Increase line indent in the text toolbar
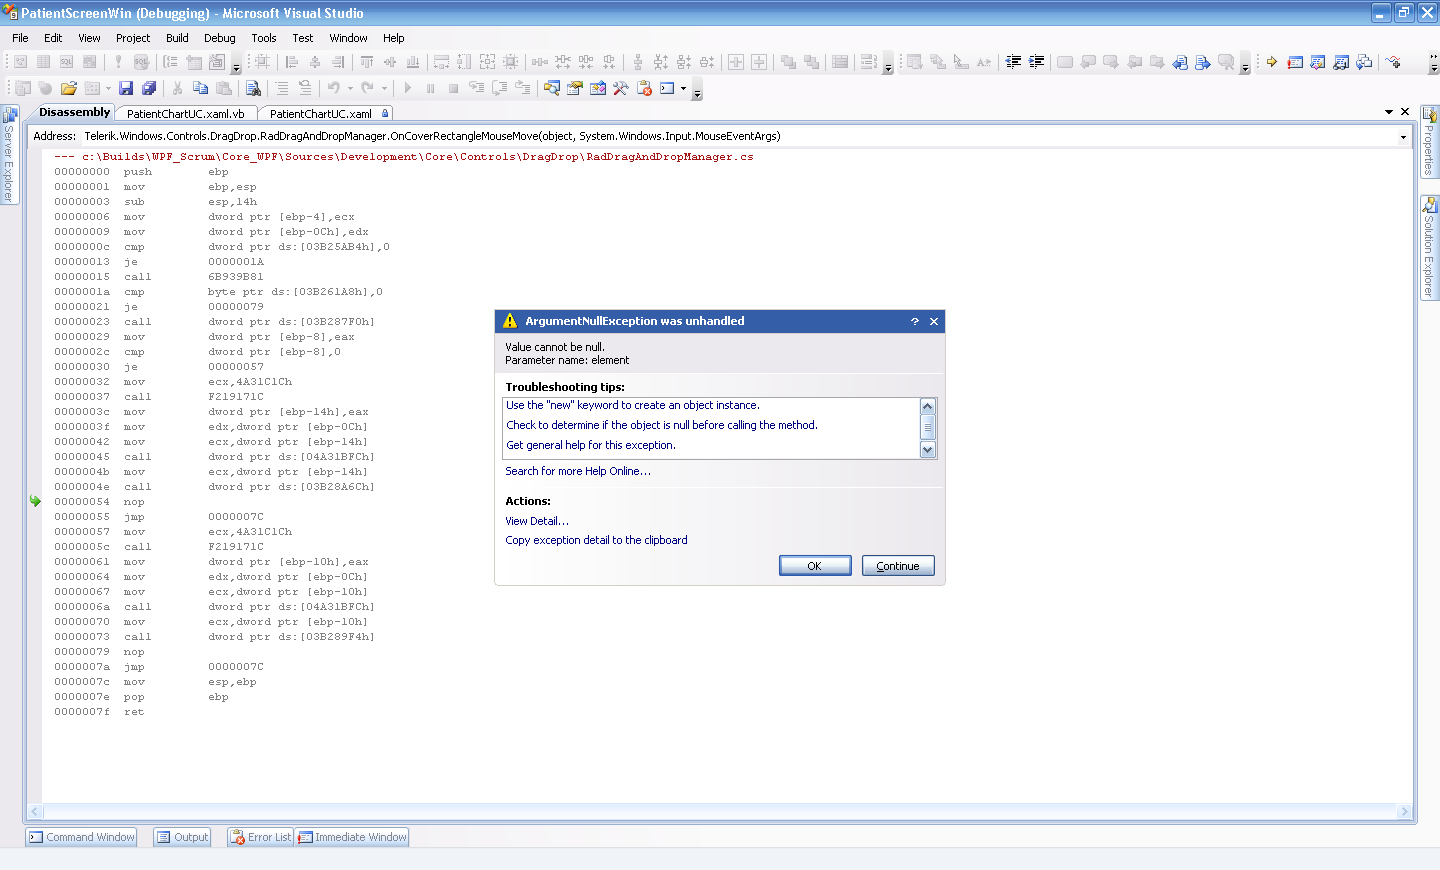 pyautogui.click(x=1036, y=62)
